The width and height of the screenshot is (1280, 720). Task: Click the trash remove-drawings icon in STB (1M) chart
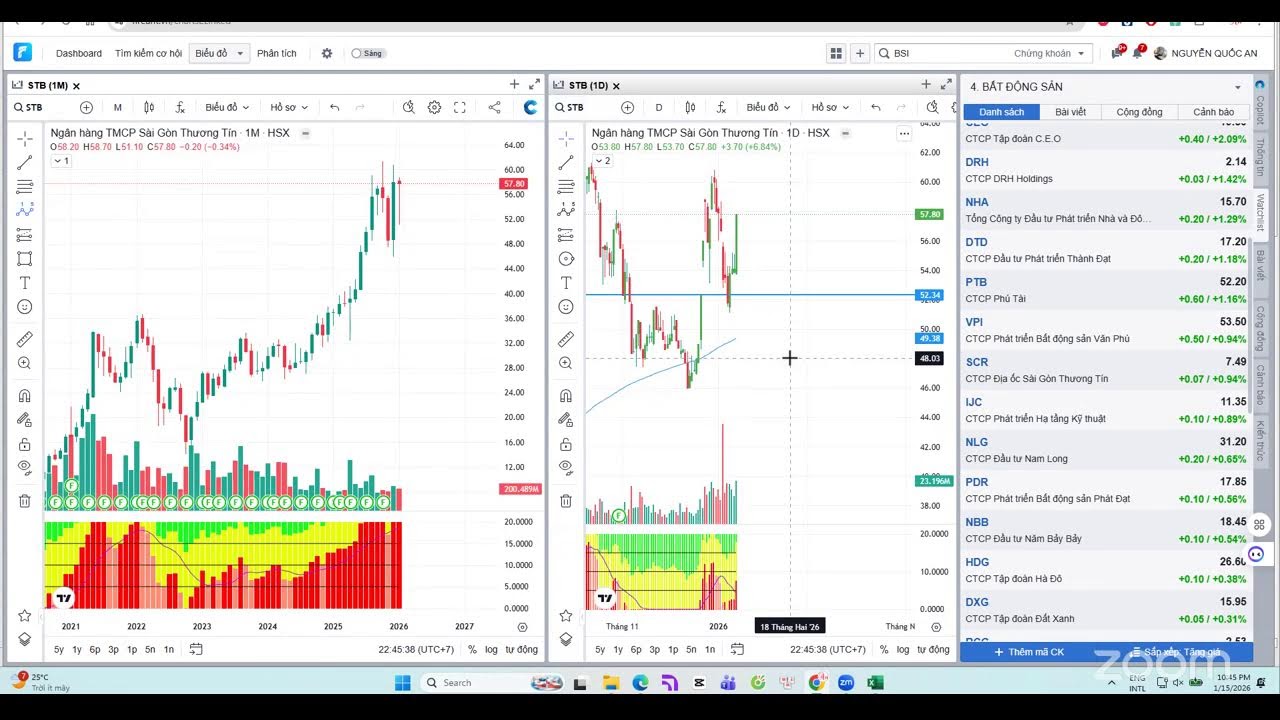click(25, 500)
